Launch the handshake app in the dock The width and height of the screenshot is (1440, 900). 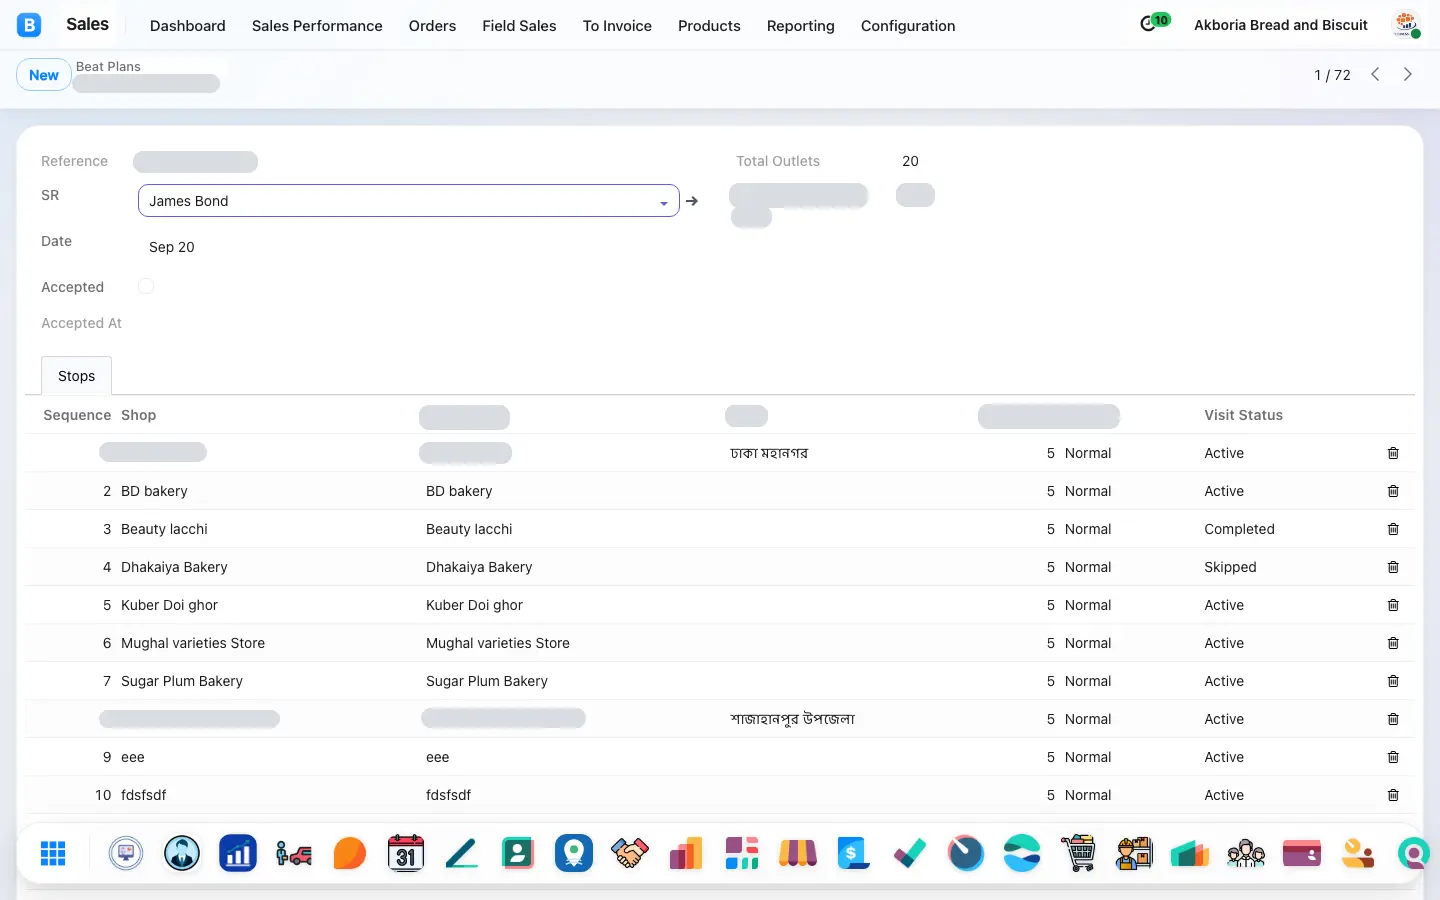(630, 853)
